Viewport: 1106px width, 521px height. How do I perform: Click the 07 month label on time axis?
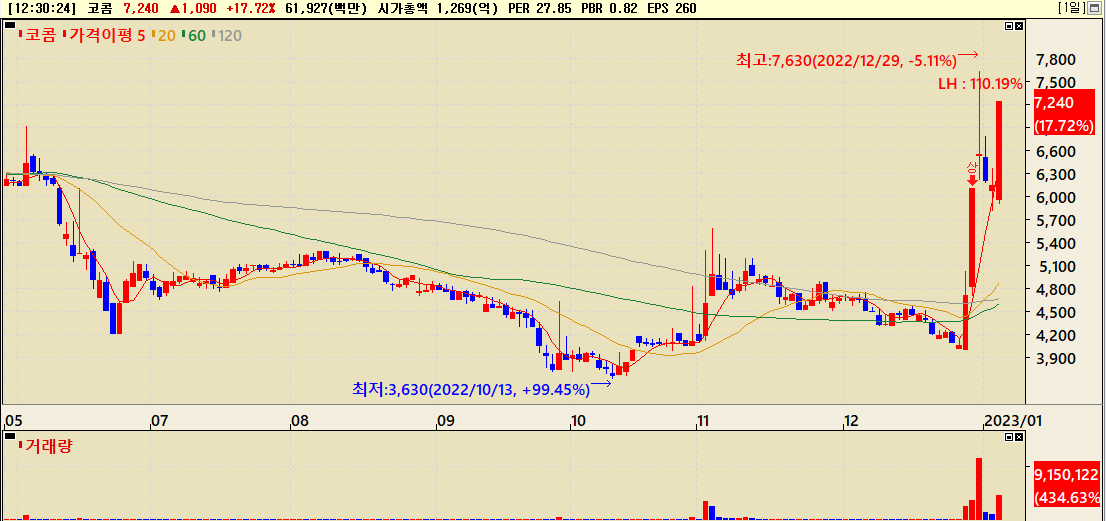158,422
